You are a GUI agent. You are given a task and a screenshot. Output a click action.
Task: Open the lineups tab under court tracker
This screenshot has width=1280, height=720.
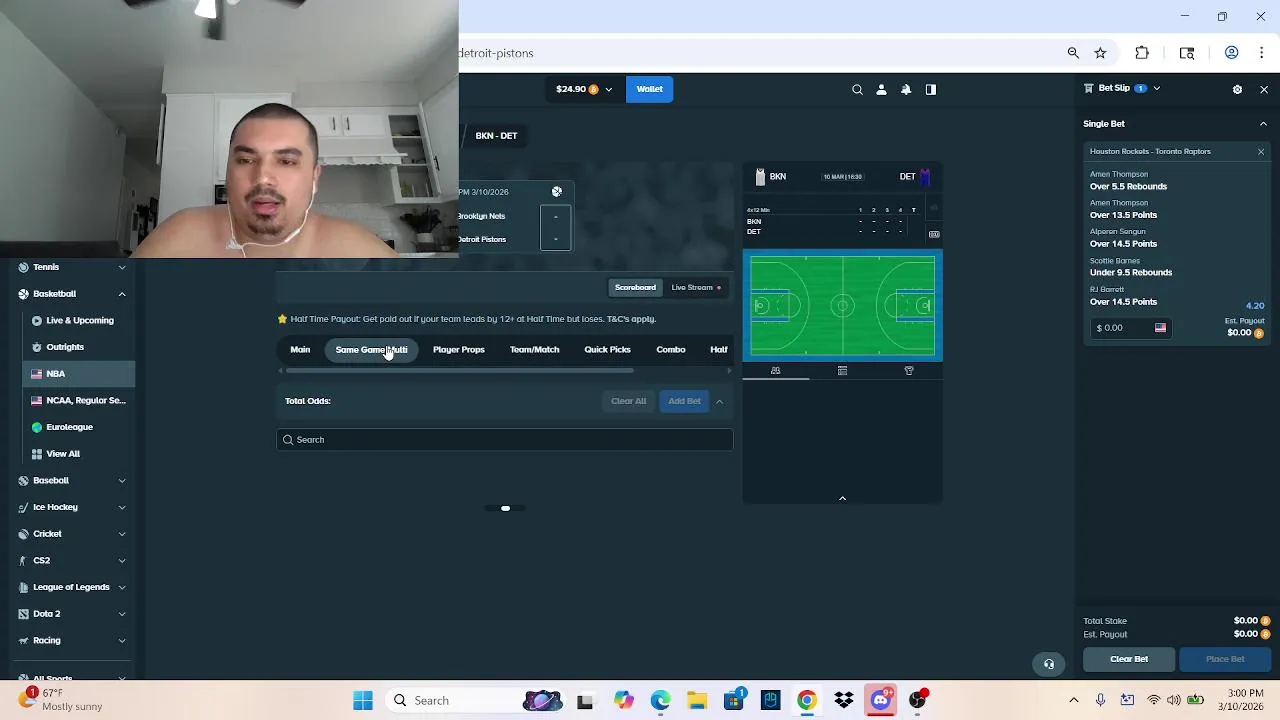tap(775, 371)
